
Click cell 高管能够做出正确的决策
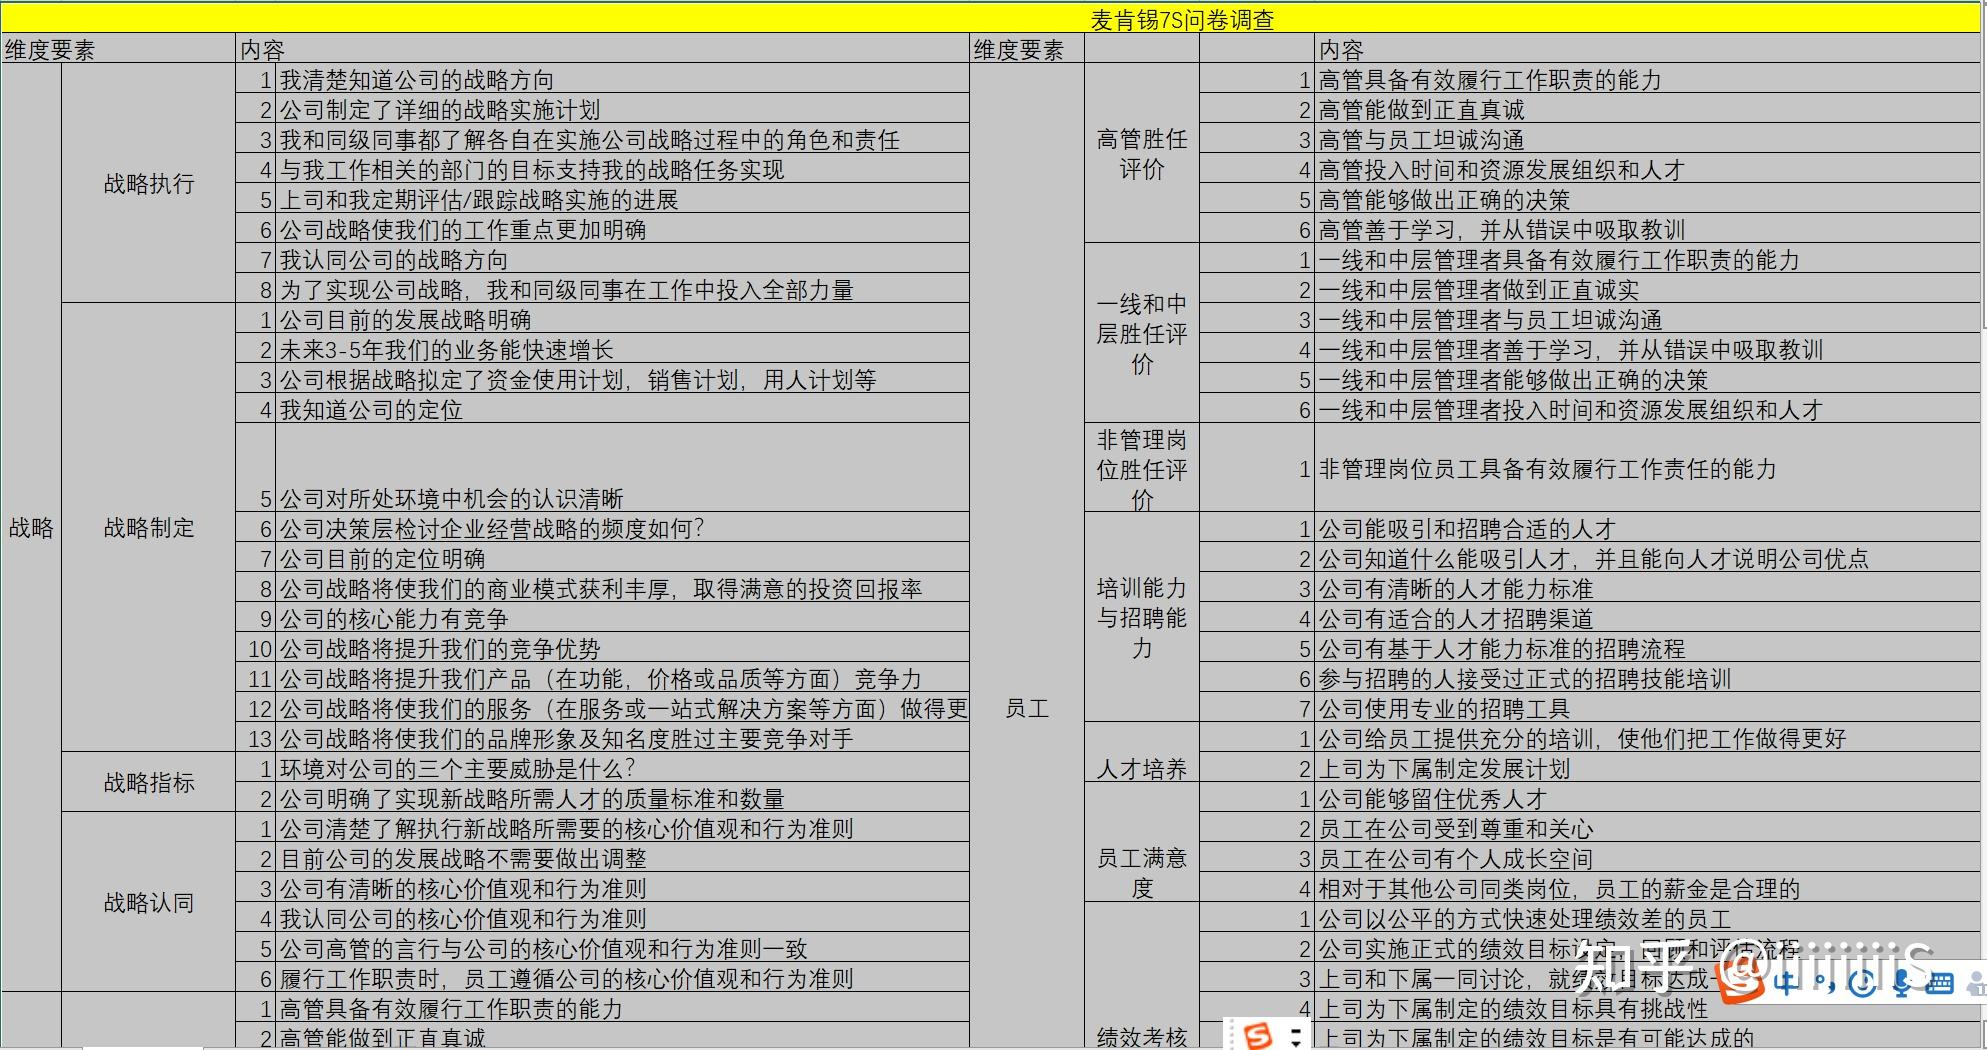point(1648,200)
